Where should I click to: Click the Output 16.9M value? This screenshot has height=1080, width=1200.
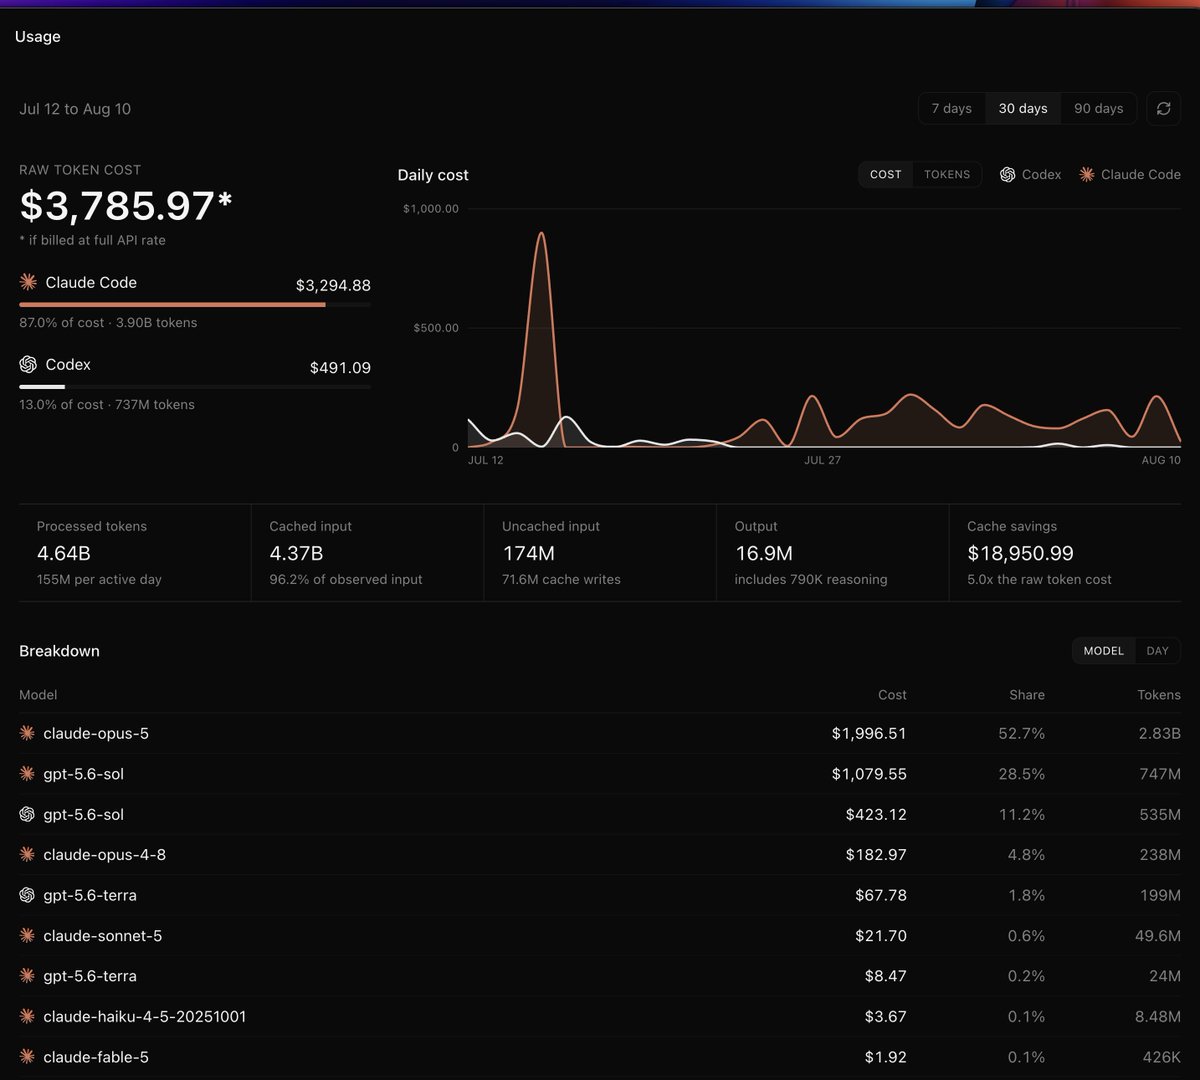tap(766, 553)
